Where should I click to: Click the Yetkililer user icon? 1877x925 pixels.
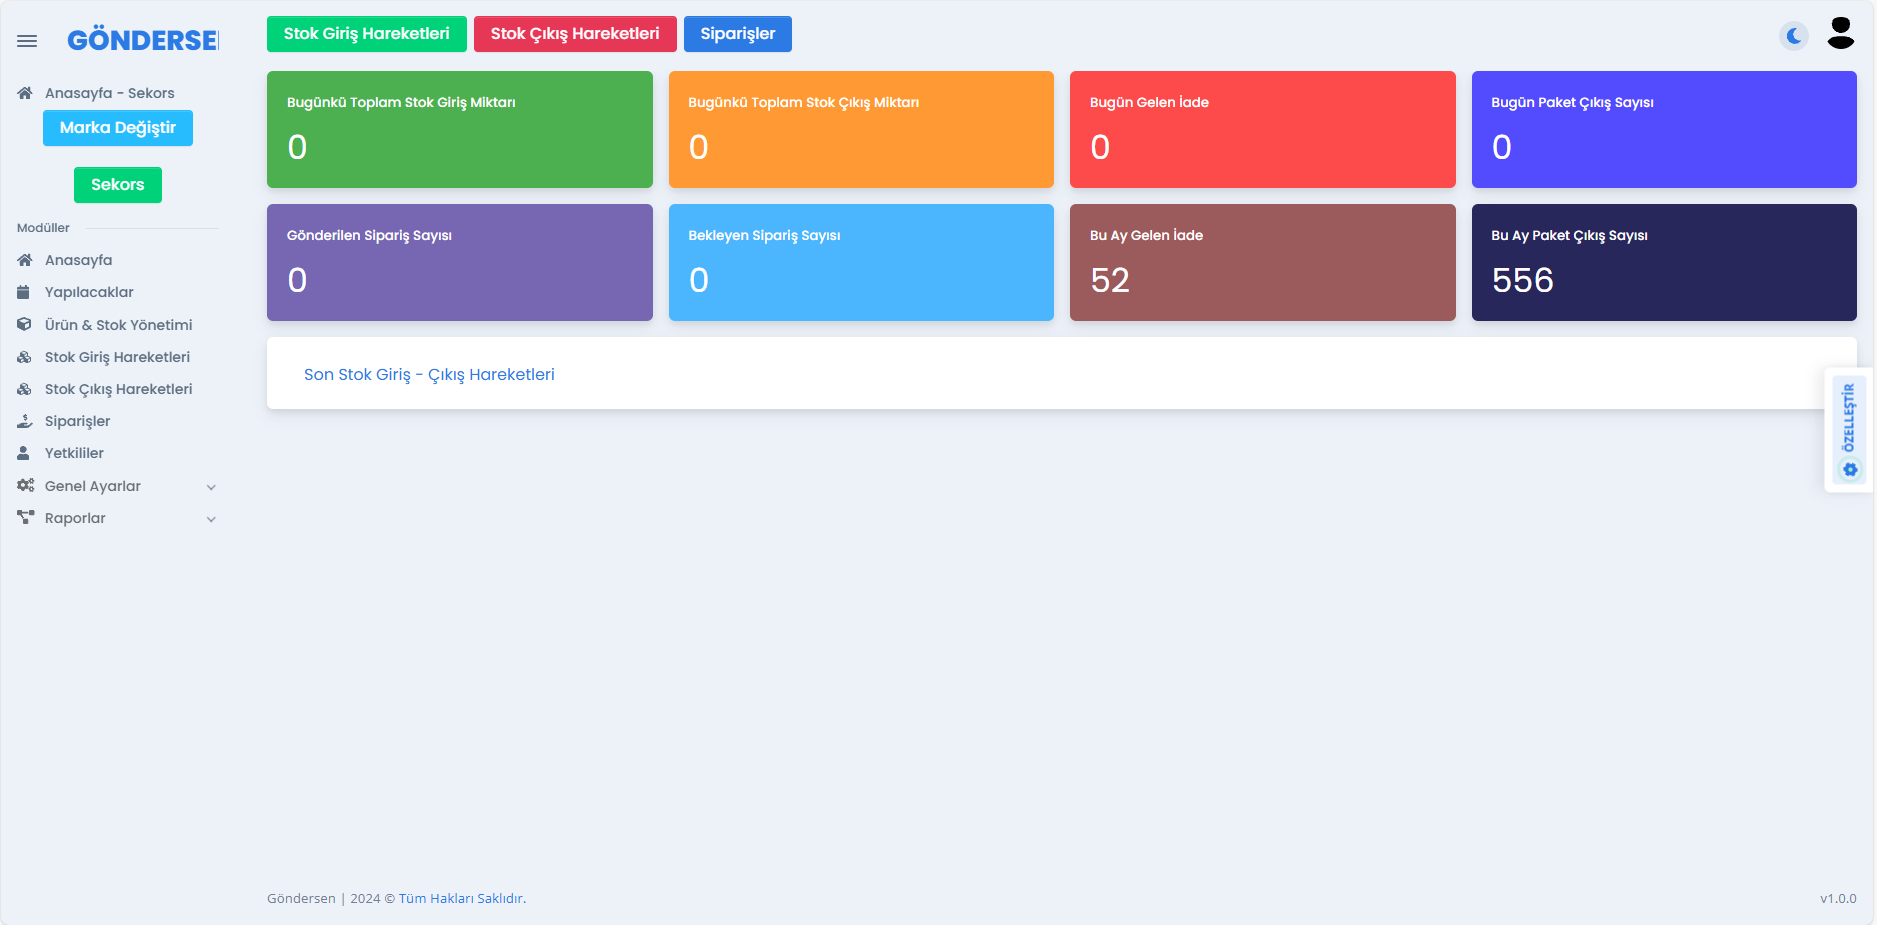point(23,453)
